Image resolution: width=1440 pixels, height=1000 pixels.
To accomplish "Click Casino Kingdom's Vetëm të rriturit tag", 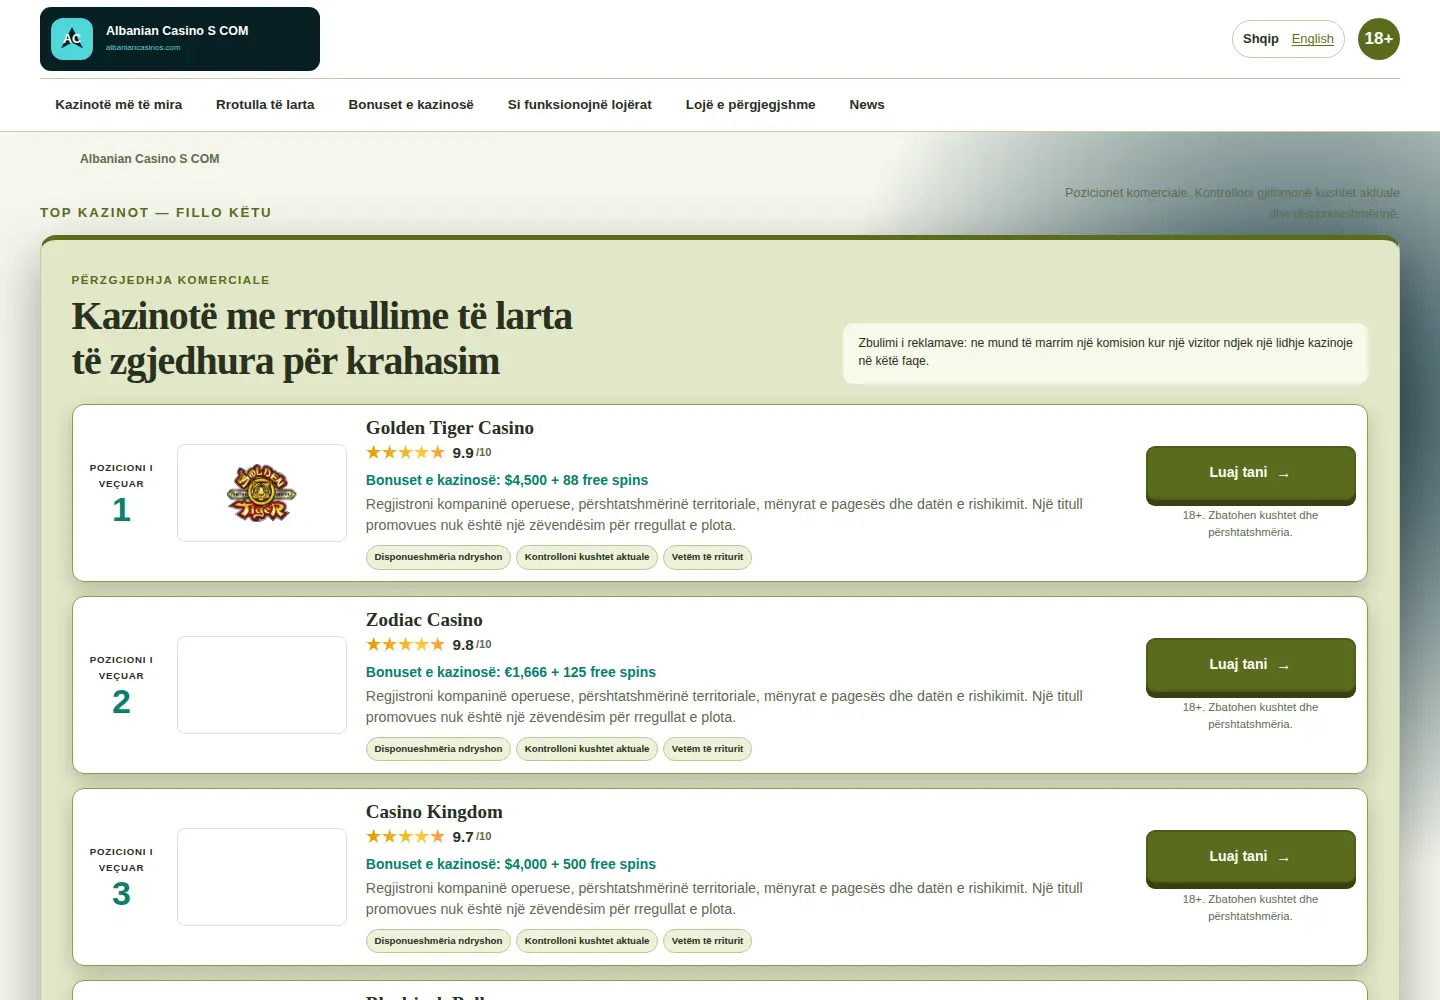I will (x=707, y=941).
